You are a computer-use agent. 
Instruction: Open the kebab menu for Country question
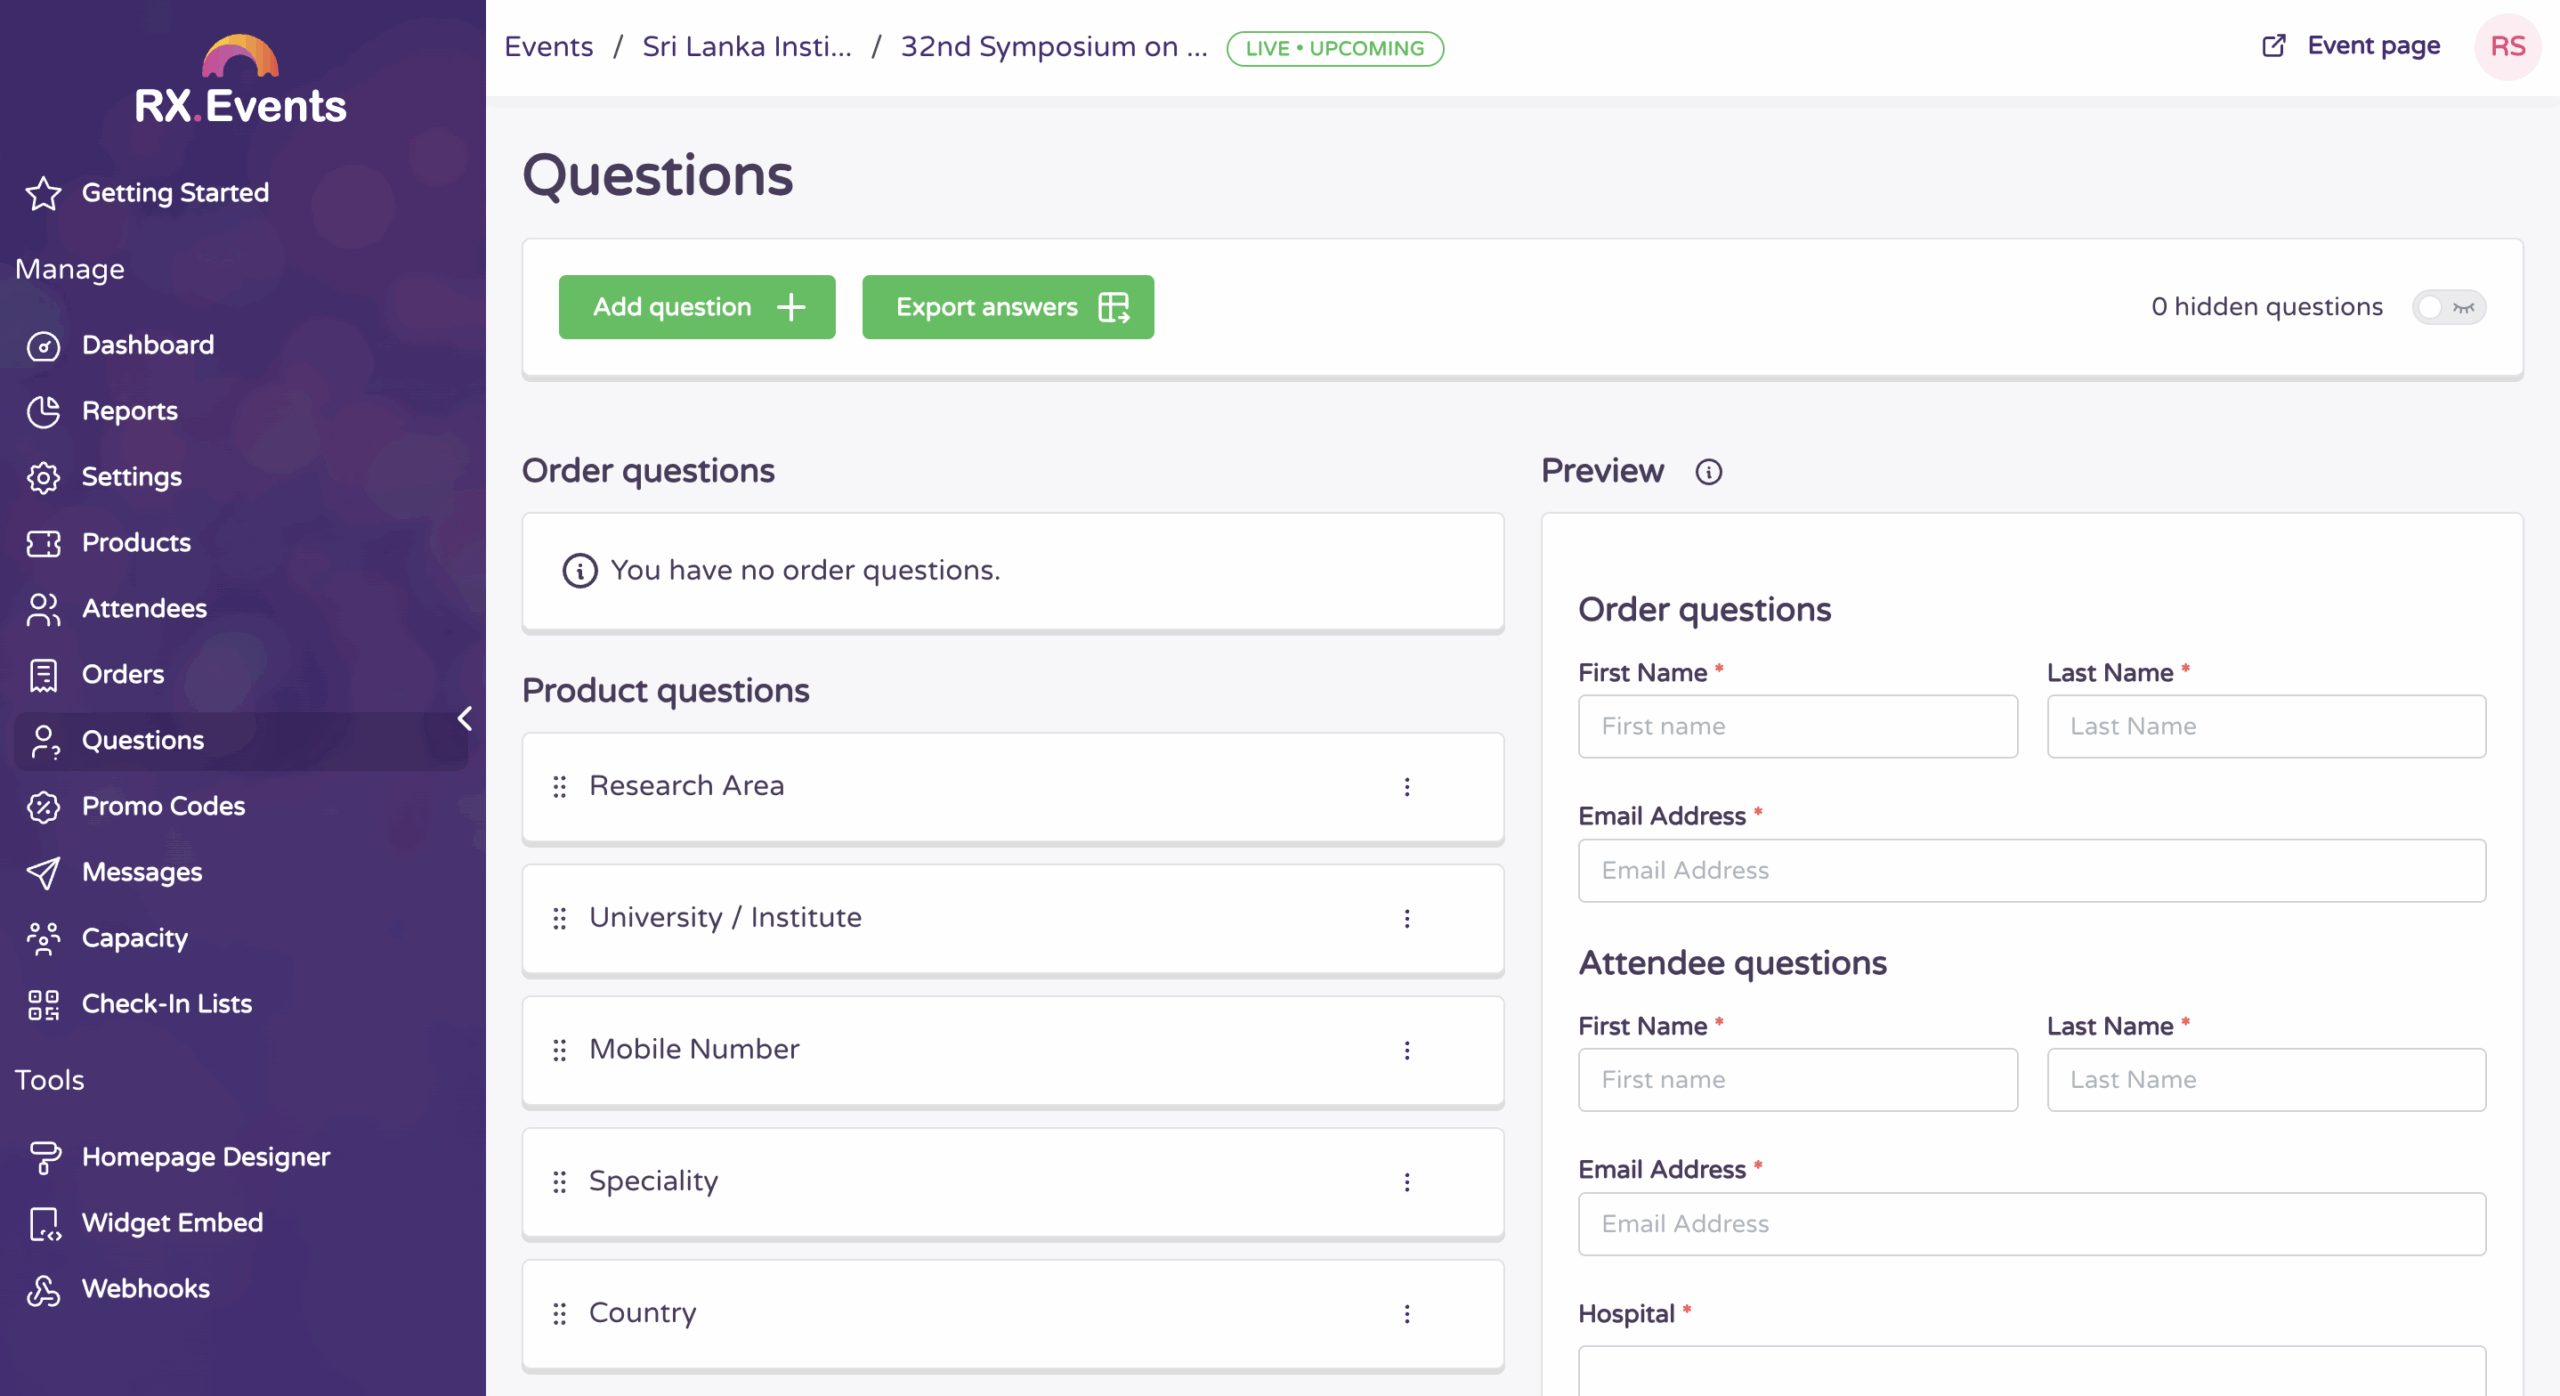tap(1406, 1314)
